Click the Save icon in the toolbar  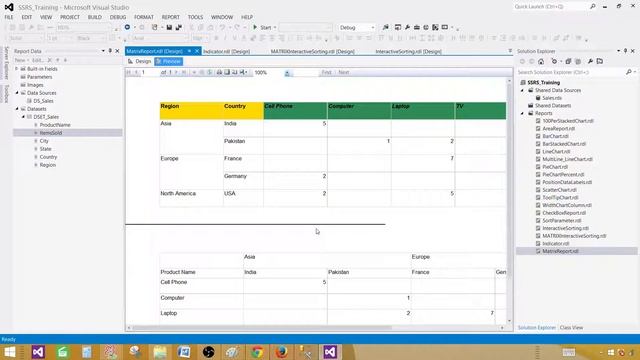click(169, 27)
